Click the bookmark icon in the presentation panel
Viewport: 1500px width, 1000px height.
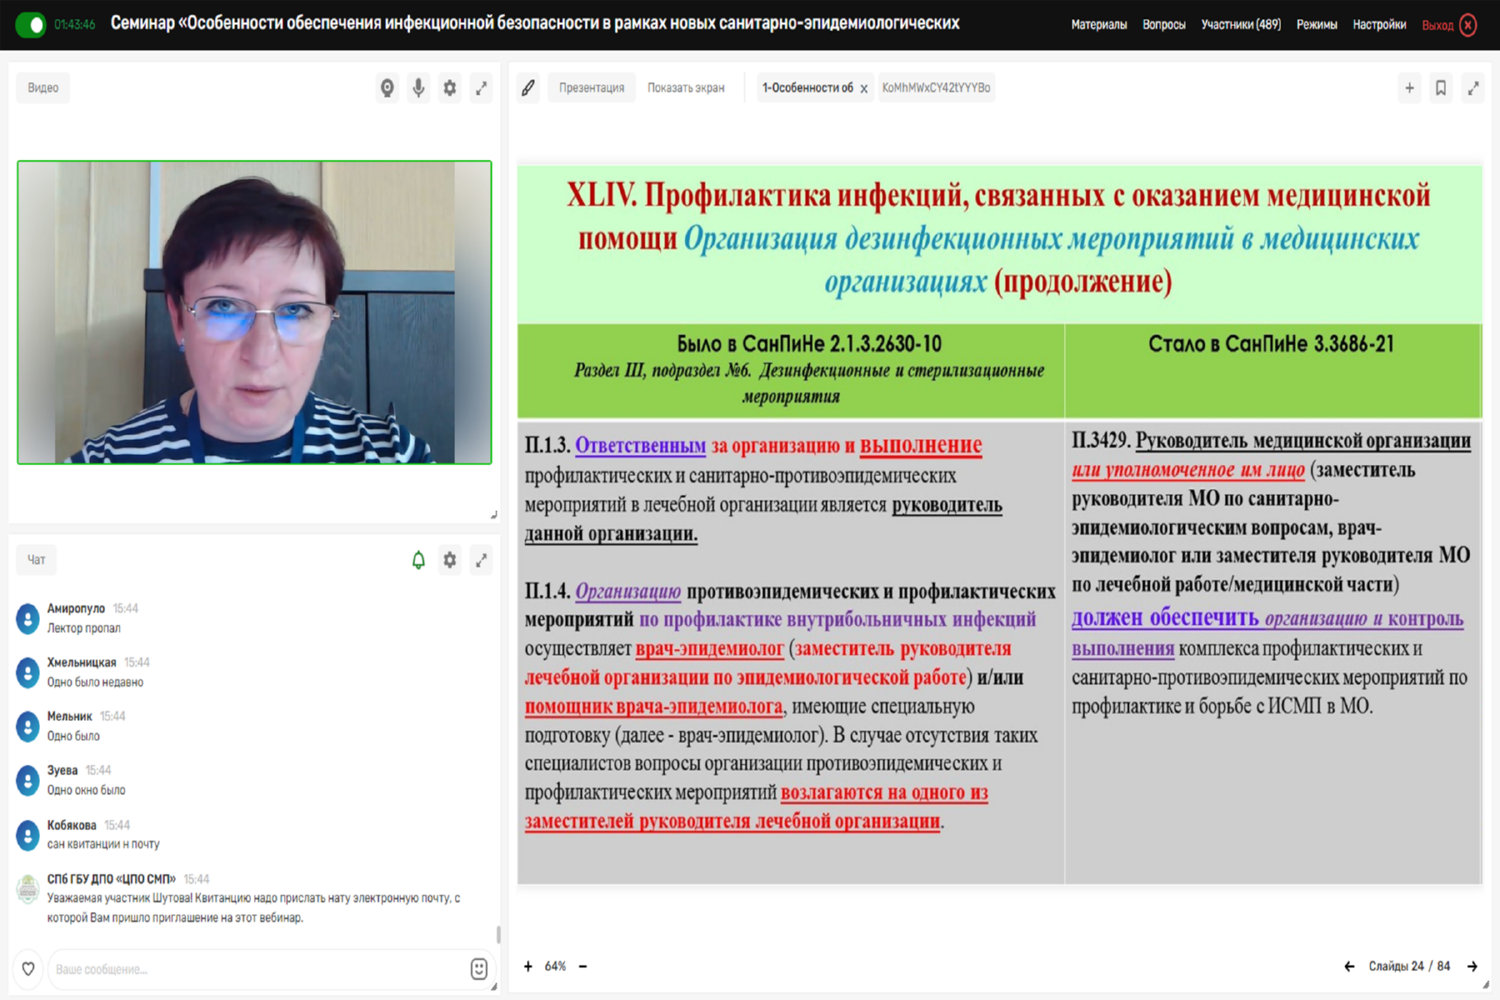(1441, 88)
